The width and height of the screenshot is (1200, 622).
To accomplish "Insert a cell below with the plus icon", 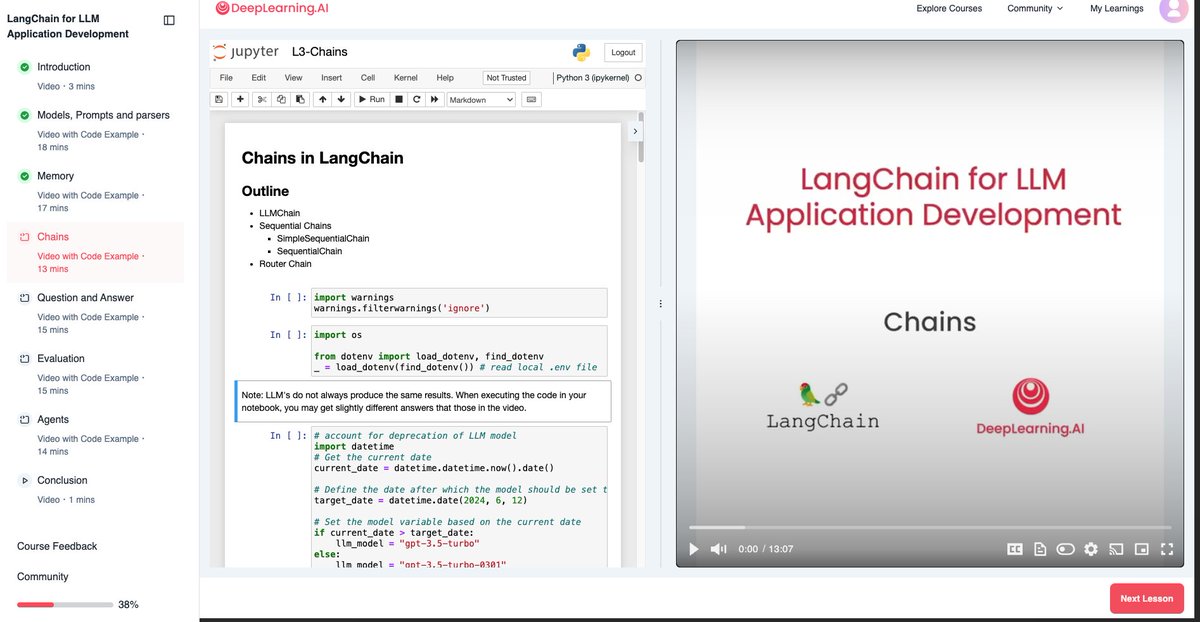I will click(x=240, y=99).
